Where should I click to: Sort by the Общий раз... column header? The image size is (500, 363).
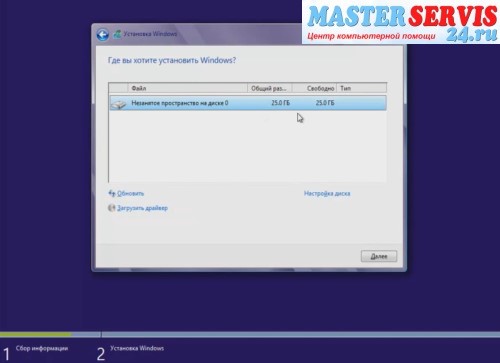270,88
